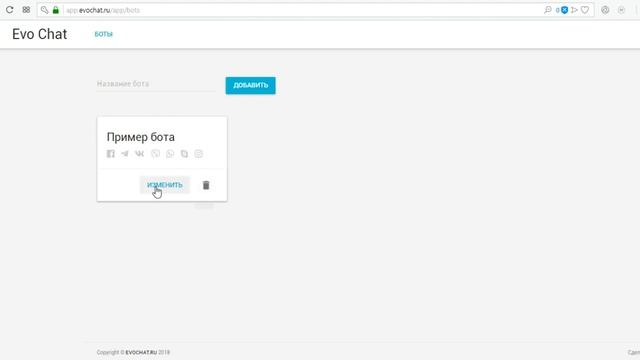Click the WhatsApp icon on the bot card
The width and height of the screenshot is (640, 360).
tap(170, 154)
